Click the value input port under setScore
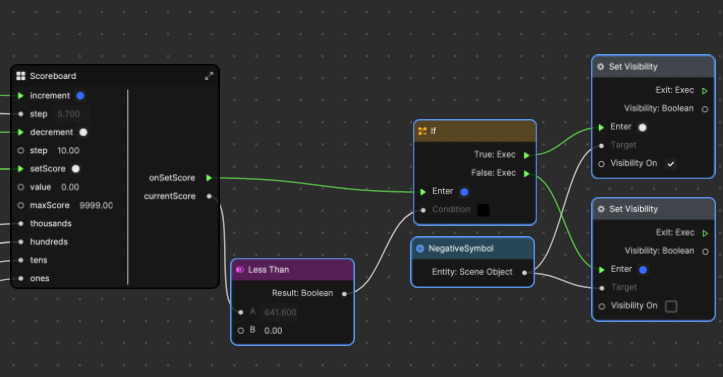Image resolution: width=723 pixels, height=377 pixels. 21,187
